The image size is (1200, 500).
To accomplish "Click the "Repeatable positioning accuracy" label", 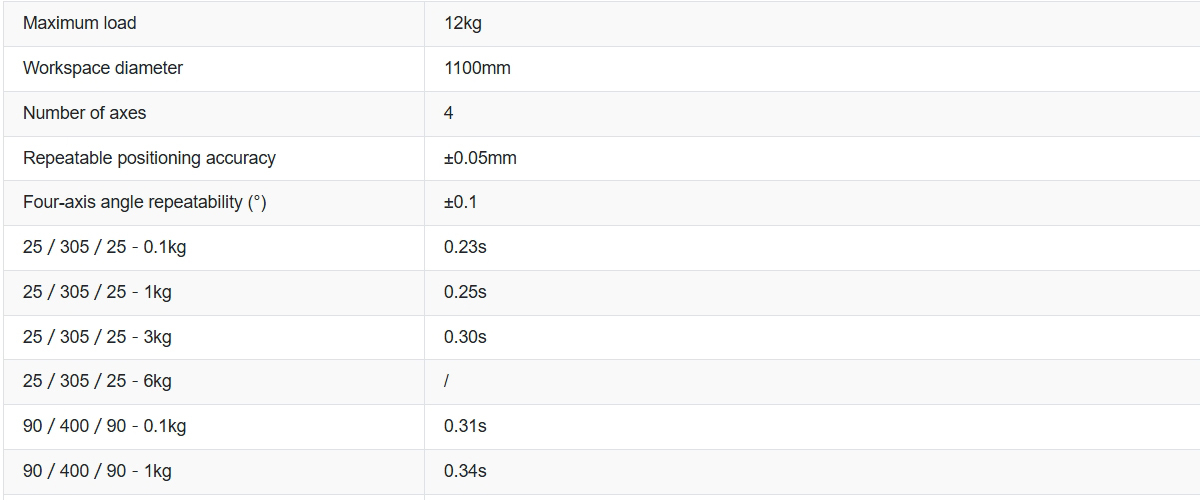I will pyautogui.click(x=149, y=158).
